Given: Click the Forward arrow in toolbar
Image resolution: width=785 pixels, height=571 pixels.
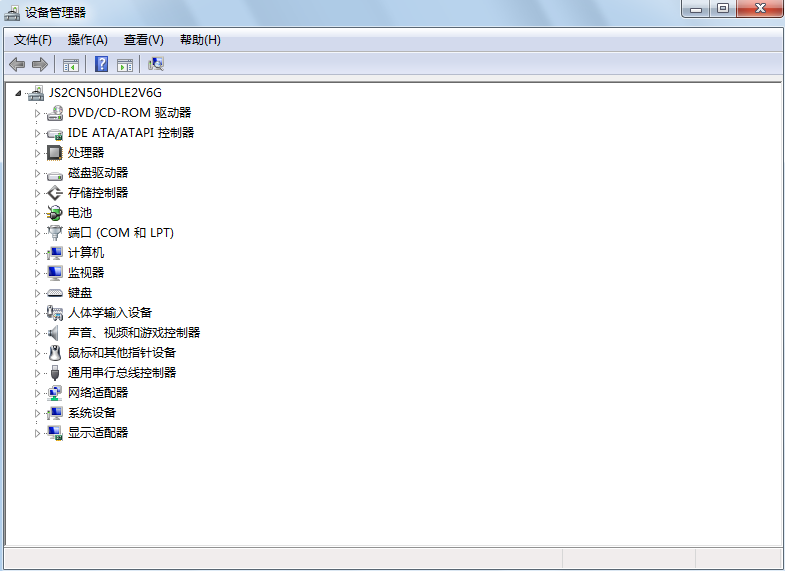Looking at the screenshot, I should tap(40, 64).
